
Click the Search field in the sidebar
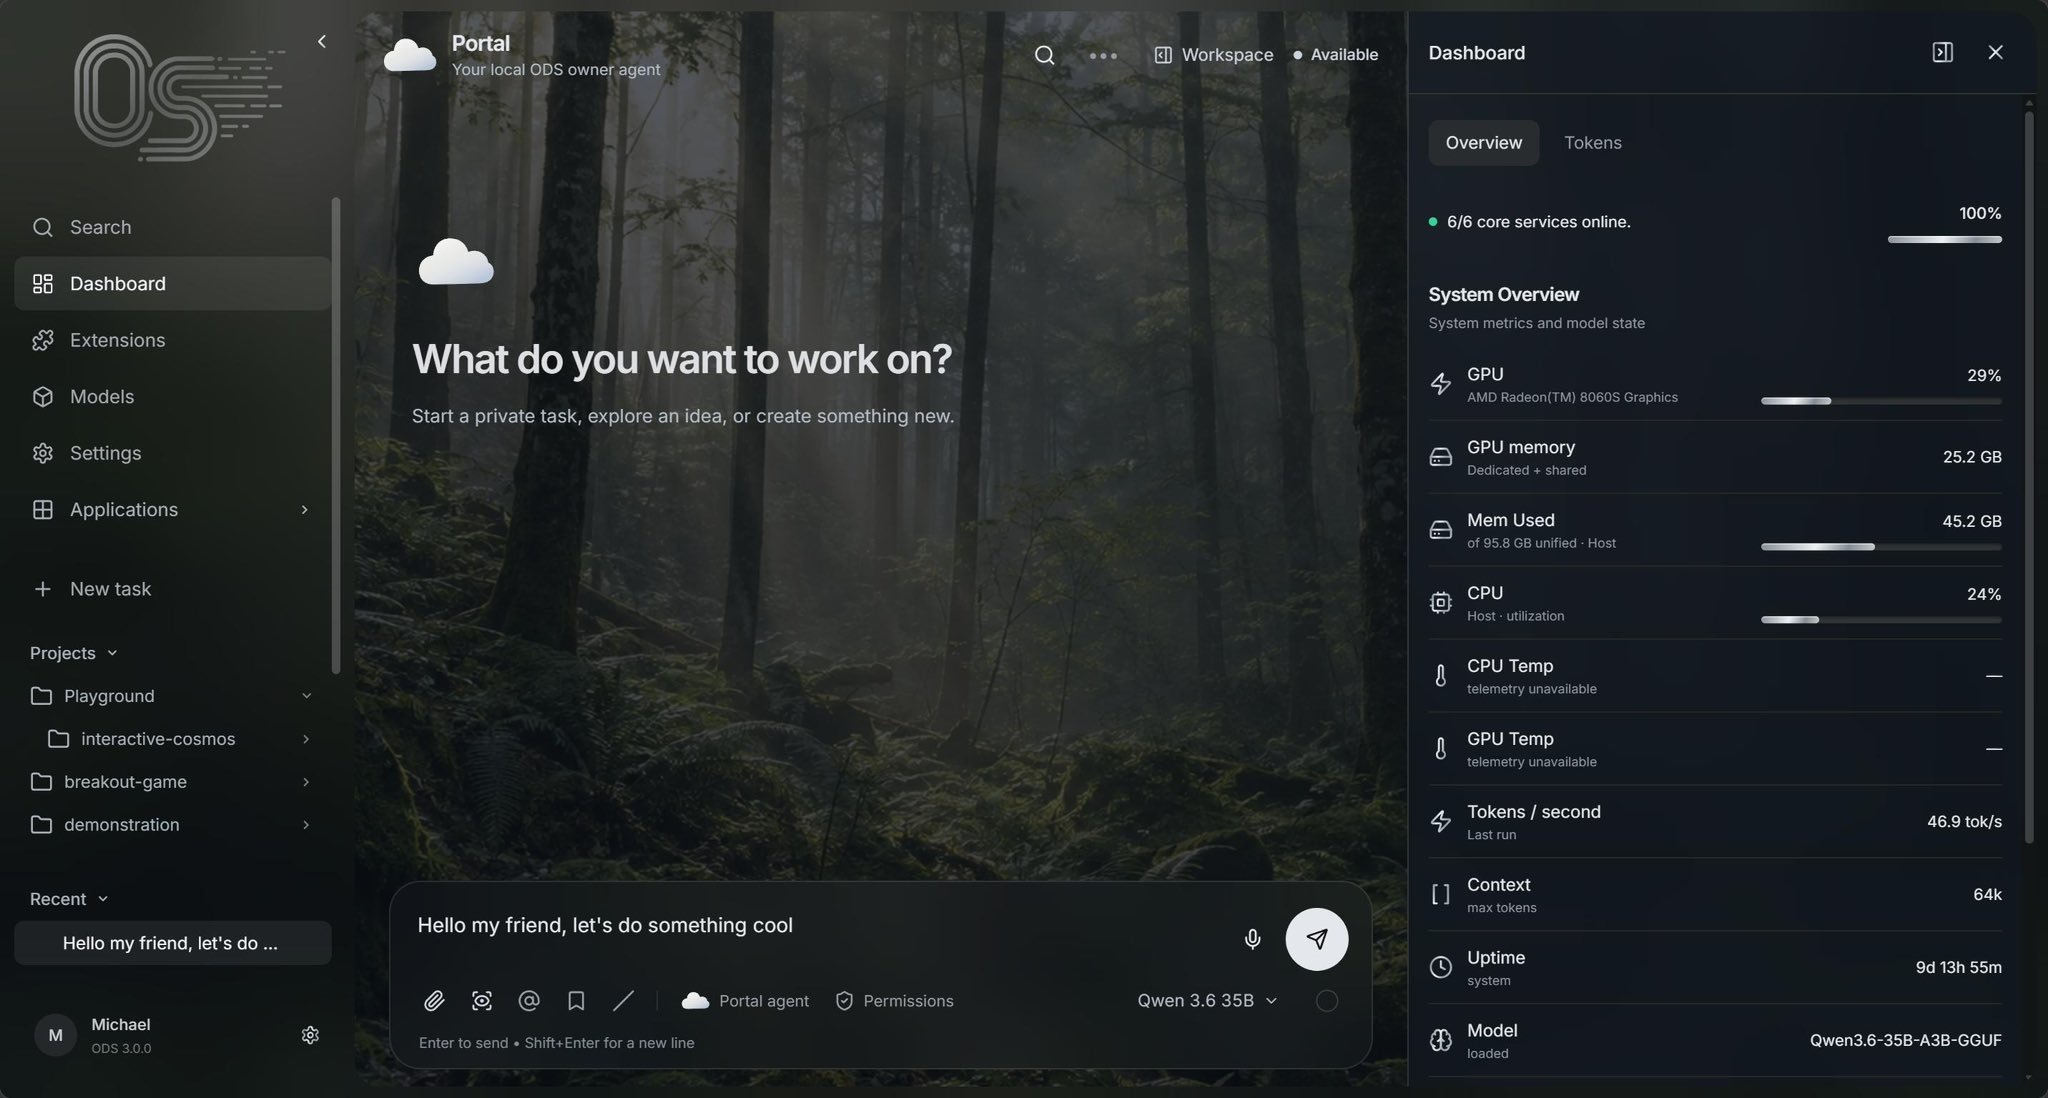pyautogui.click(x=172, y=227)
